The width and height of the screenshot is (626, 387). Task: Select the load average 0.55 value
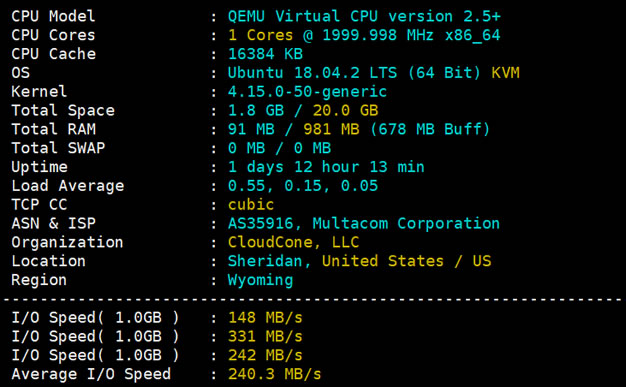coord(246,186)
